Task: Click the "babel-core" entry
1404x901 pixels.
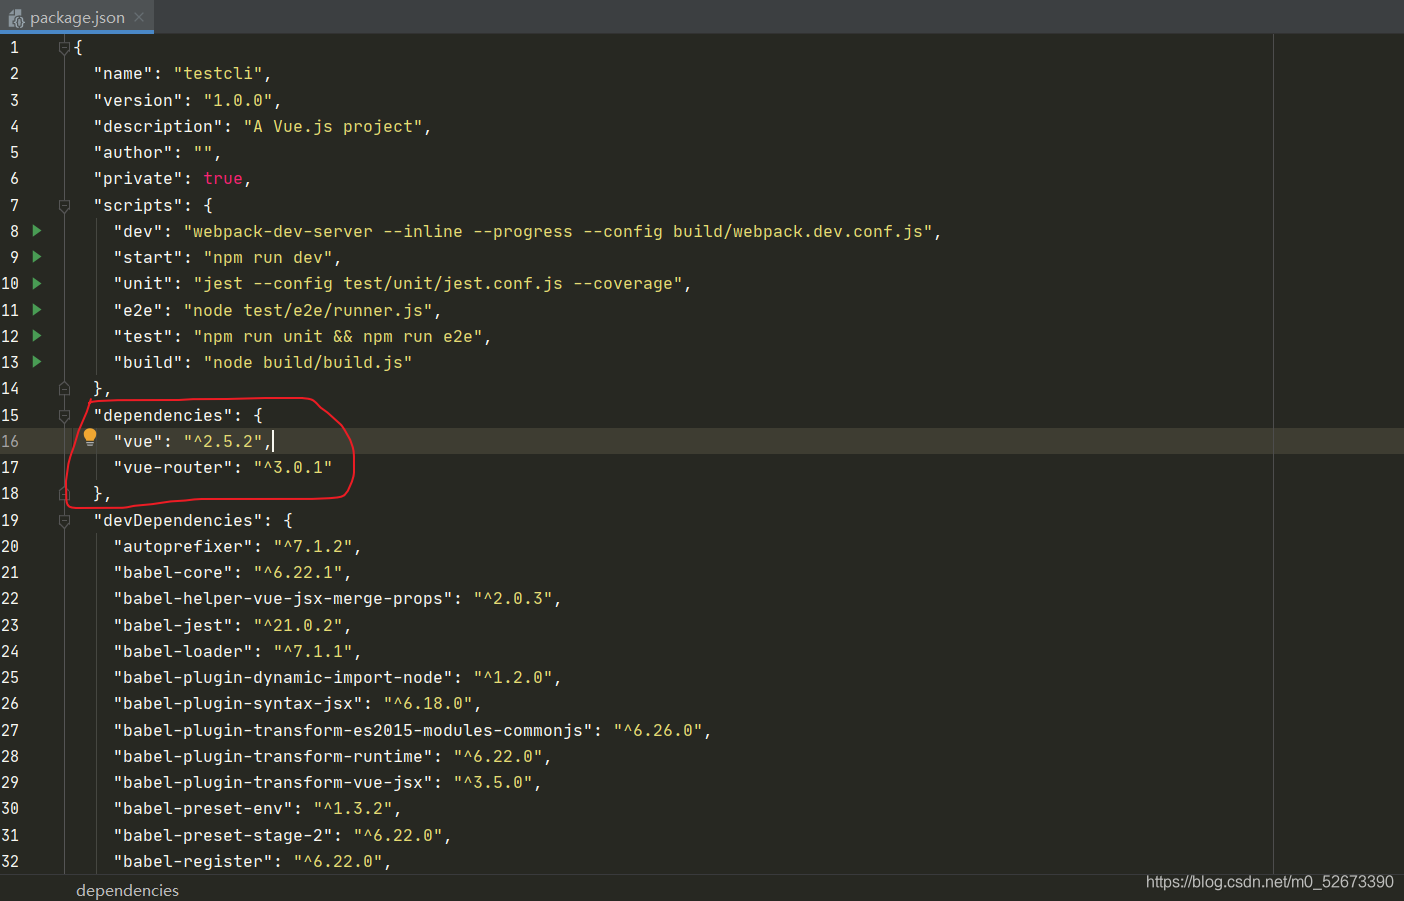Action: [232, 572]
